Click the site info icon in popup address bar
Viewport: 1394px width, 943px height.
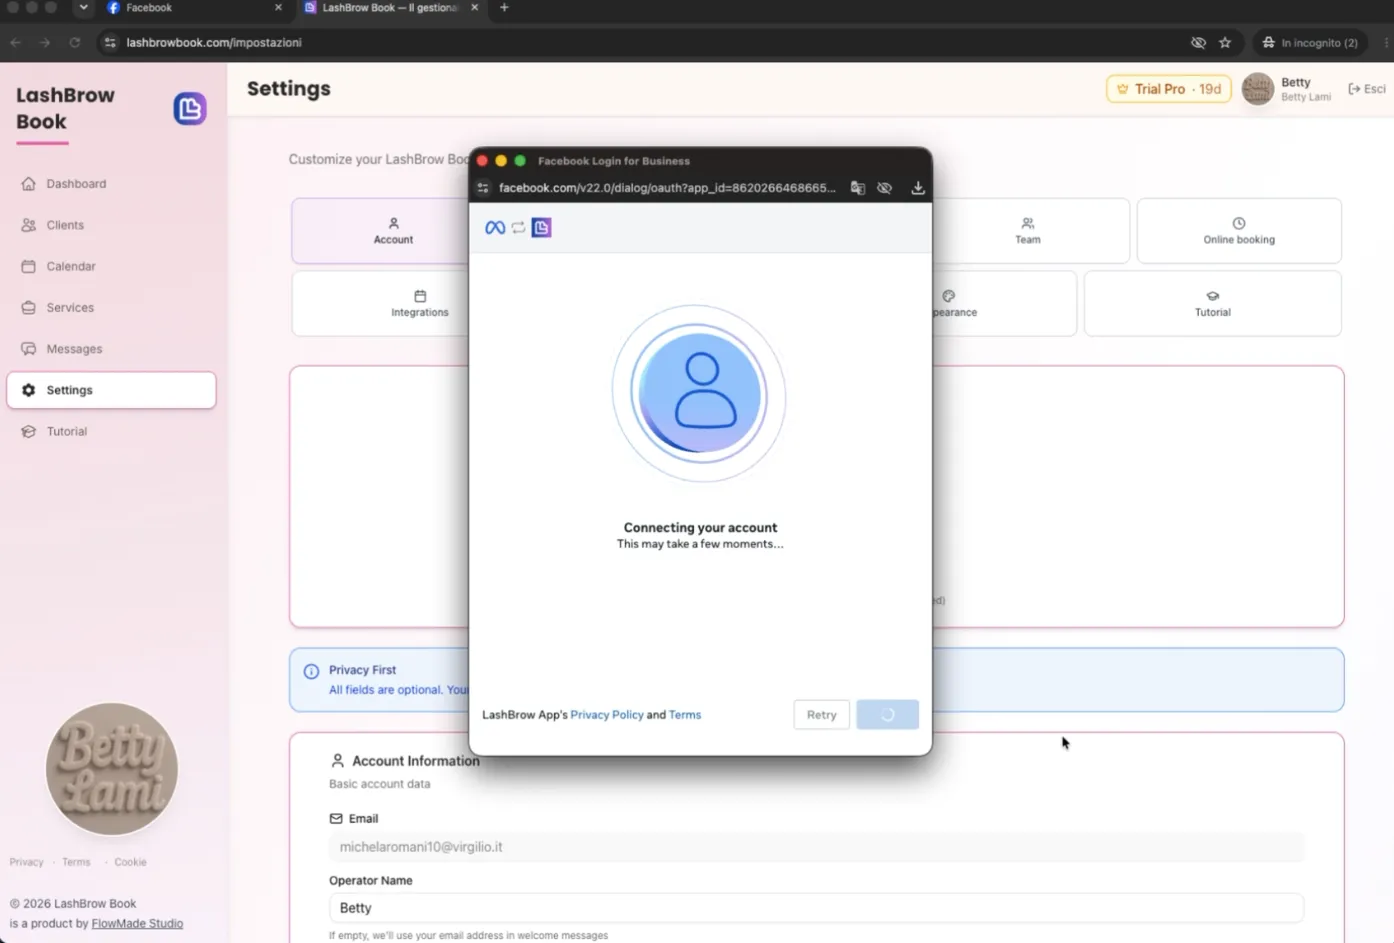click(483, 188)
